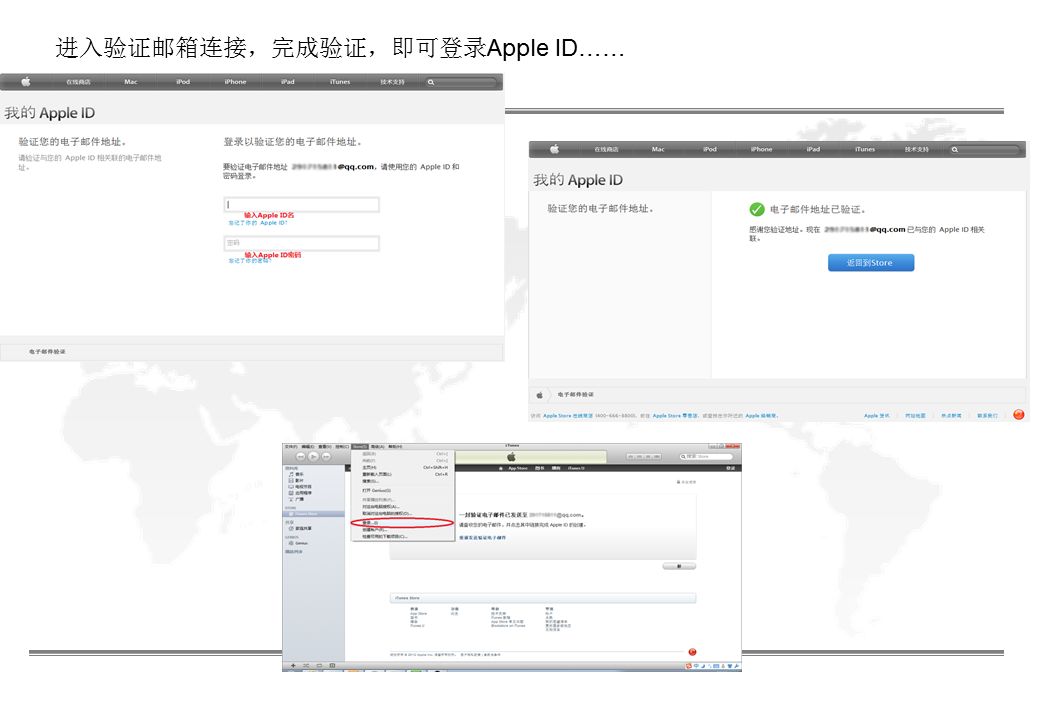Screen dimensions: 1040x720
Task: Open iPhone tab in left Apple ID page
Action: point(235,82)
